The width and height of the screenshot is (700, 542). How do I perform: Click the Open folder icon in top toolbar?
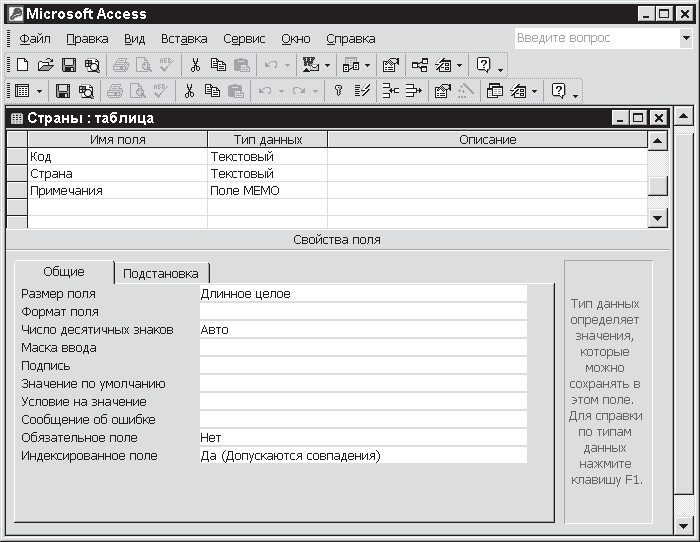pos(46,65)
